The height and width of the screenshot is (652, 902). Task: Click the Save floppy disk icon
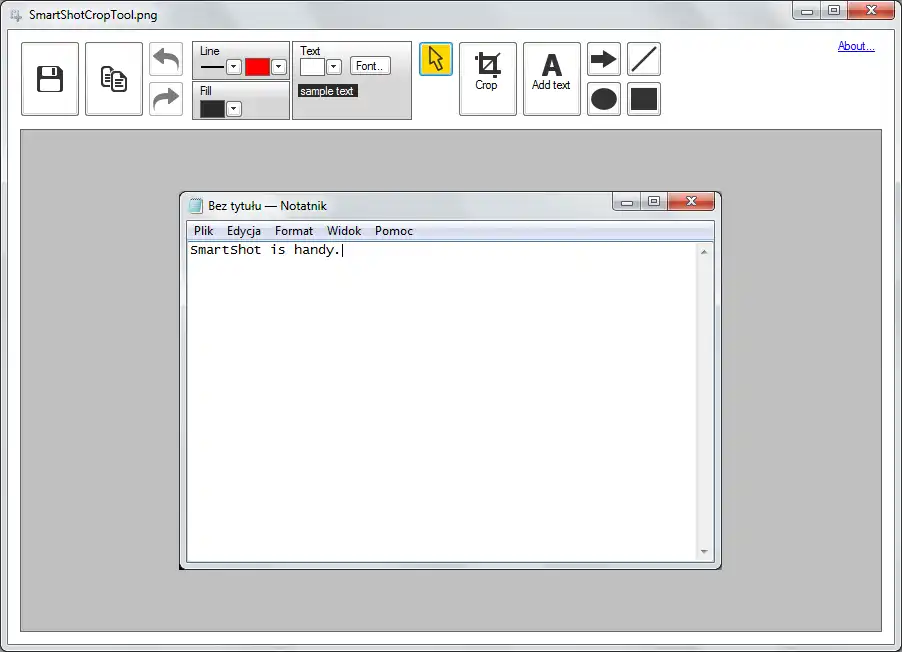click(x=50, y=79)
